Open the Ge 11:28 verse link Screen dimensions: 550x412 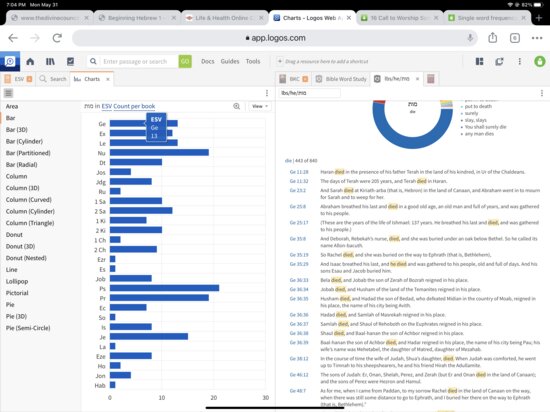299,172
